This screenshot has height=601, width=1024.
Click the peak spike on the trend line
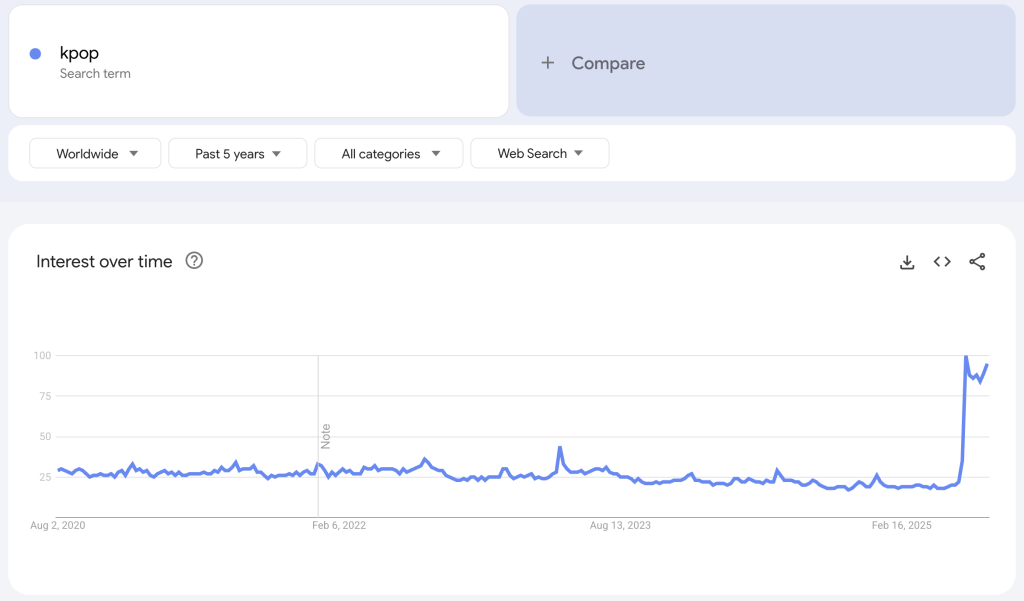[x=968, y=358]
